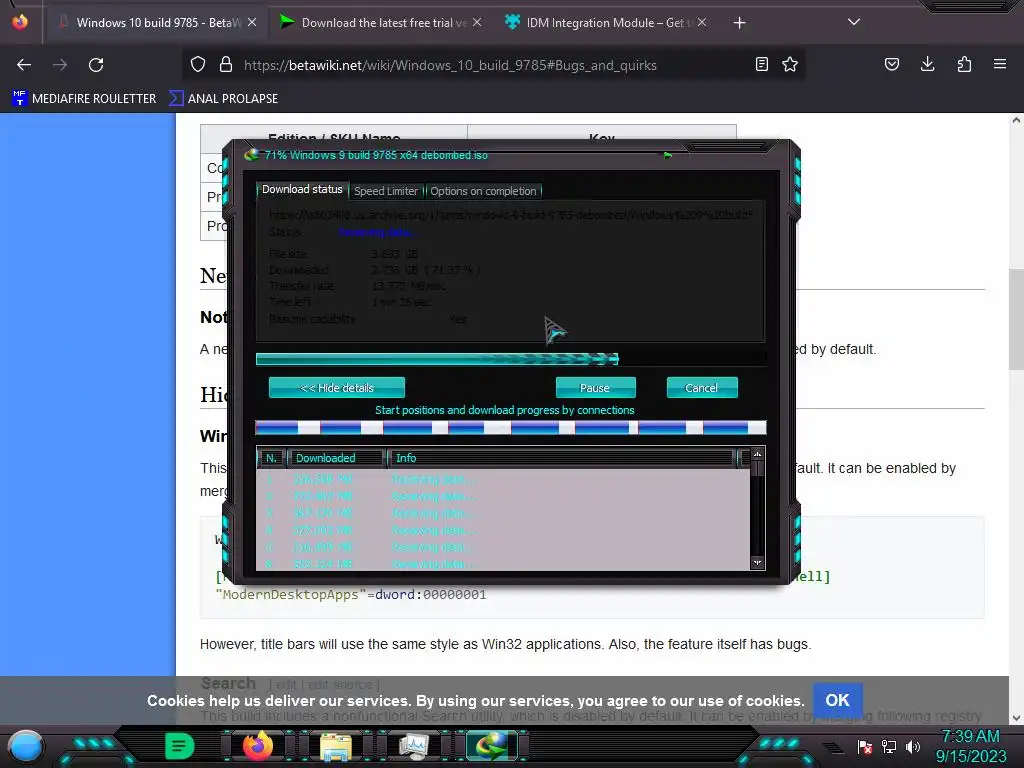Select first connection row in list
The width and height of the screenshot is (1024, 768).
coord(503,479)
